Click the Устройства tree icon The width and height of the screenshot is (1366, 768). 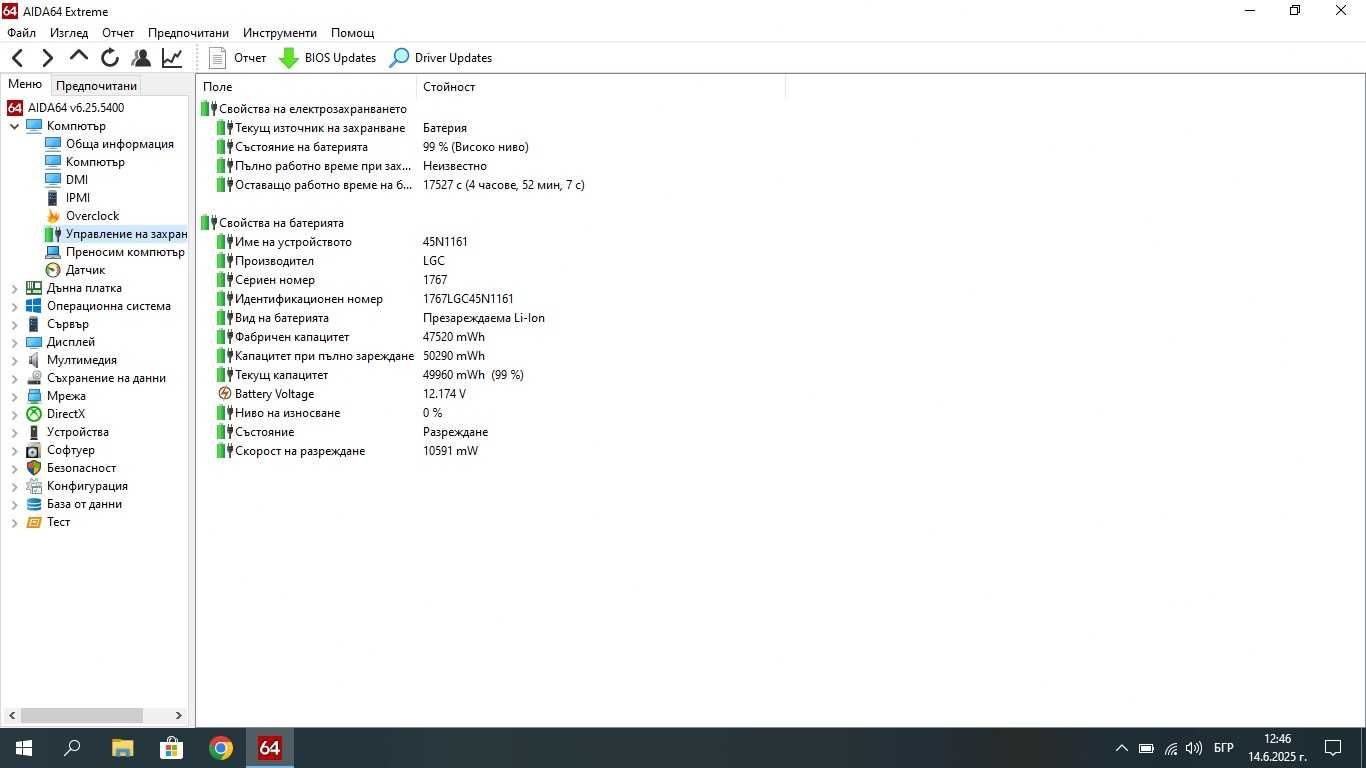(34, 432)
